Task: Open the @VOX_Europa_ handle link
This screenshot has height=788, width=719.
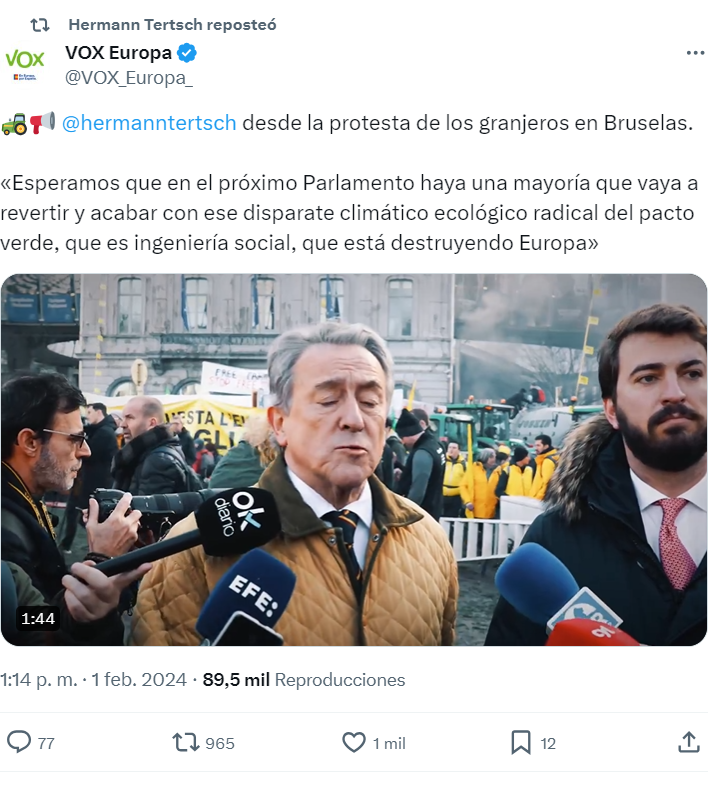Action: coord(129,78)
